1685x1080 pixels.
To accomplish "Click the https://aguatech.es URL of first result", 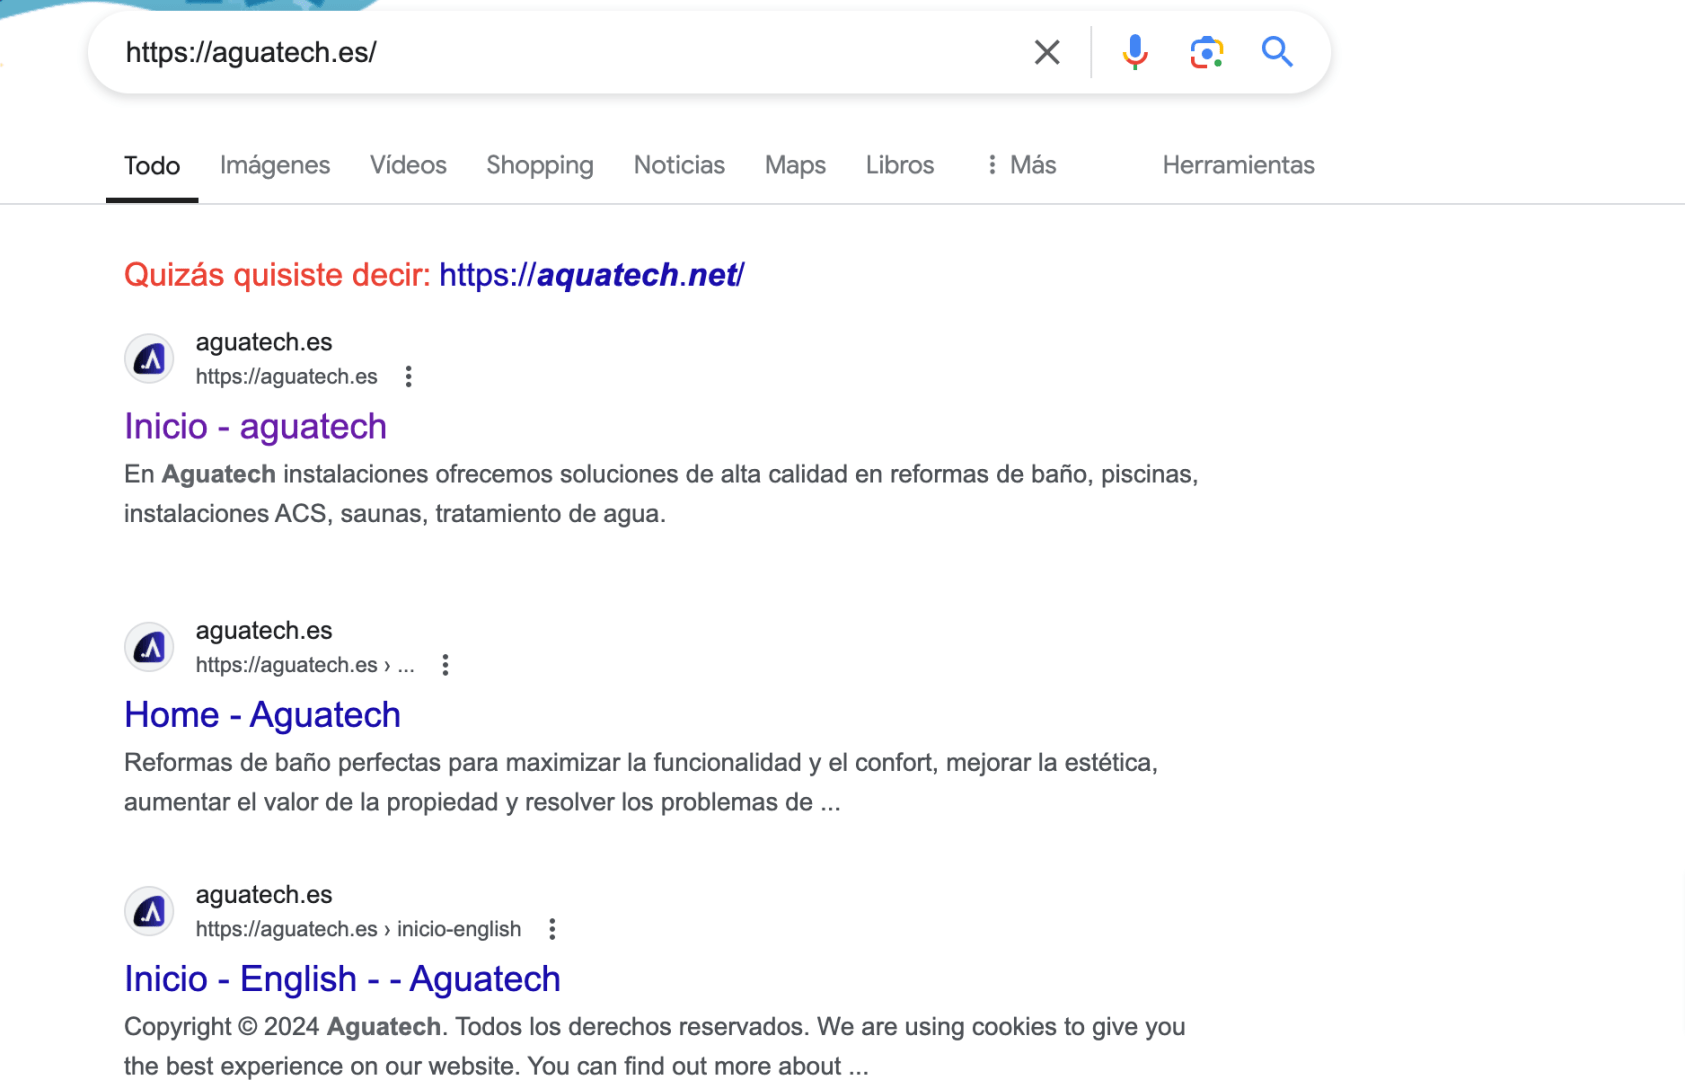I will click(286, 377).
